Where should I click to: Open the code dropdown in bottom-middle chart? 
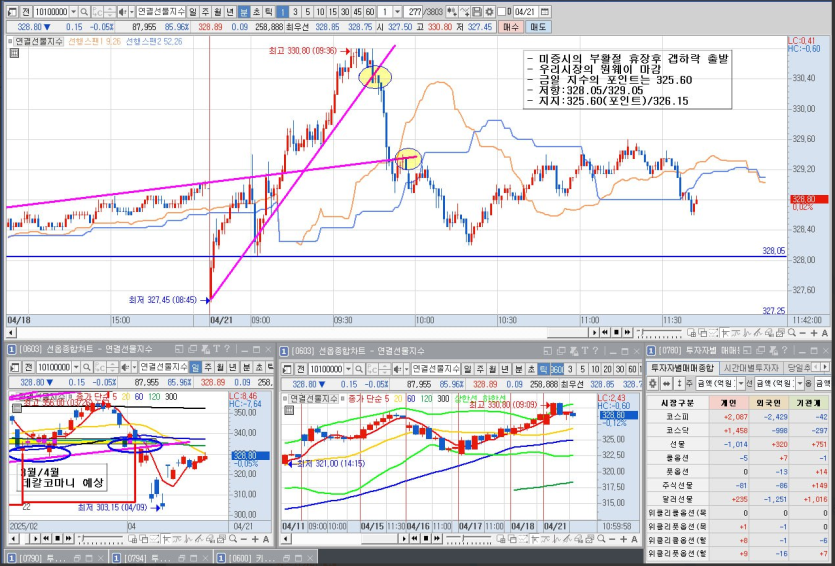click(348, 369)
